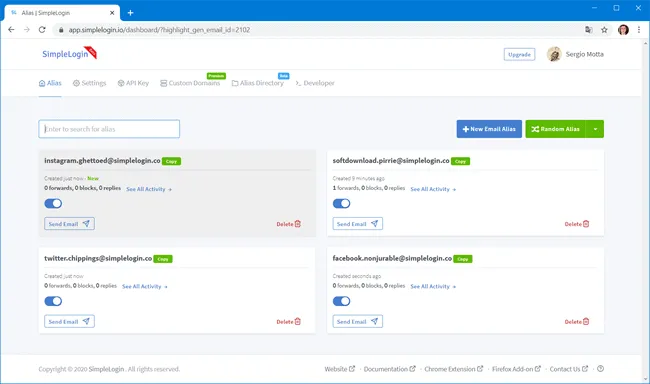Open the Chrome profile avatar
The width and height of the screenshot is (650, 384).
coord(623,30)
